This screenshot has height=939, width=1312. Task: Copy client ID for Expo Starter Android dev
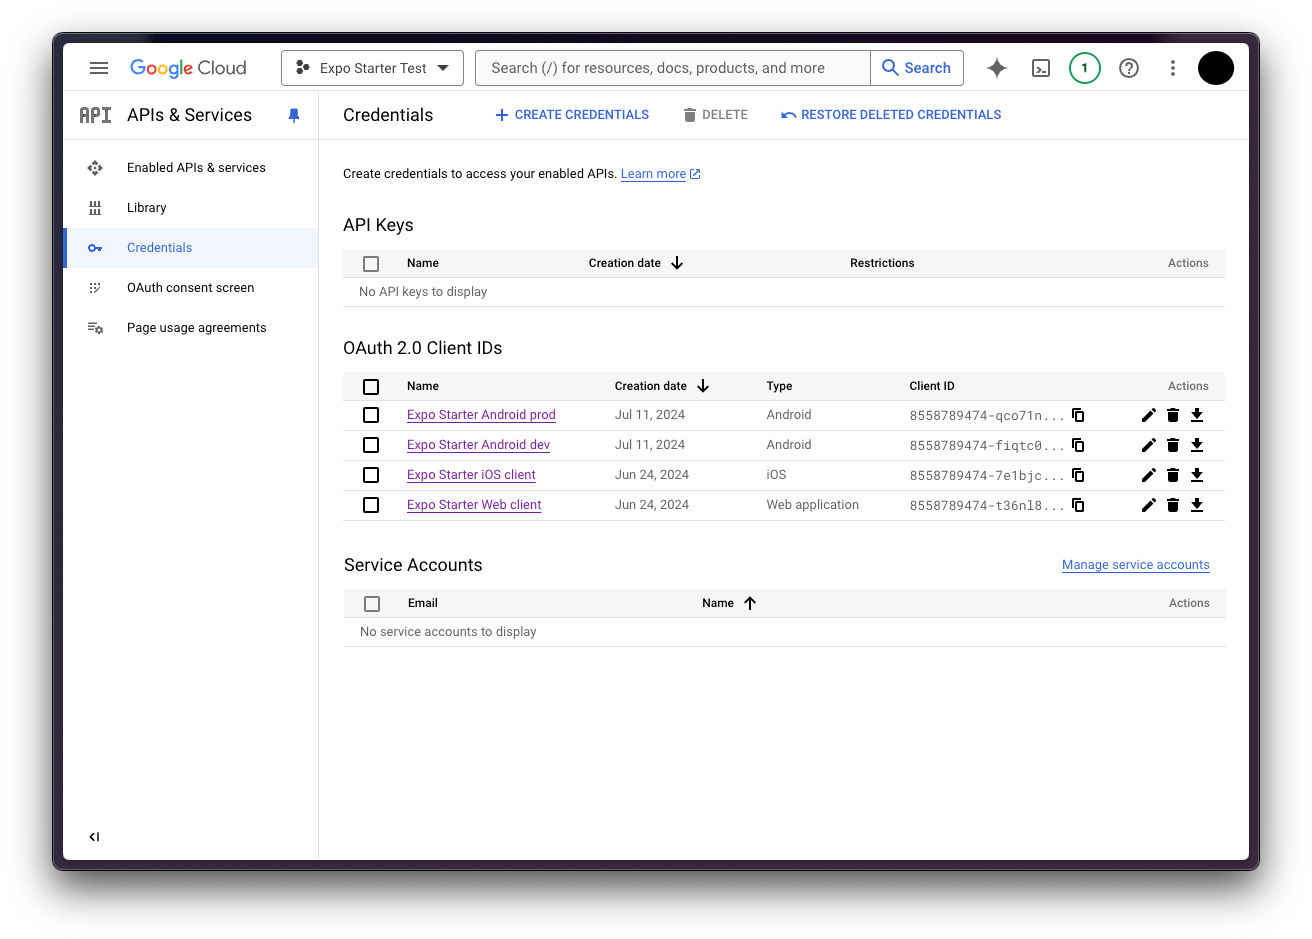point(1078,445)
